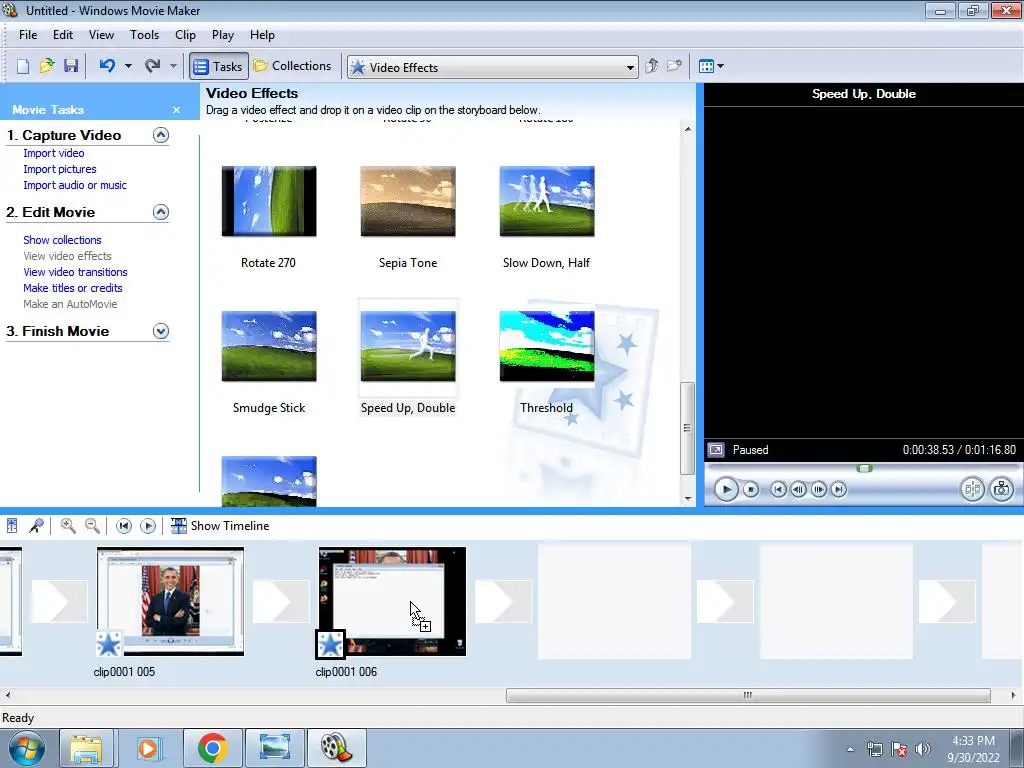Open the Clip menu
This screenshot has height=768, width=1024.
click(185, 35)
